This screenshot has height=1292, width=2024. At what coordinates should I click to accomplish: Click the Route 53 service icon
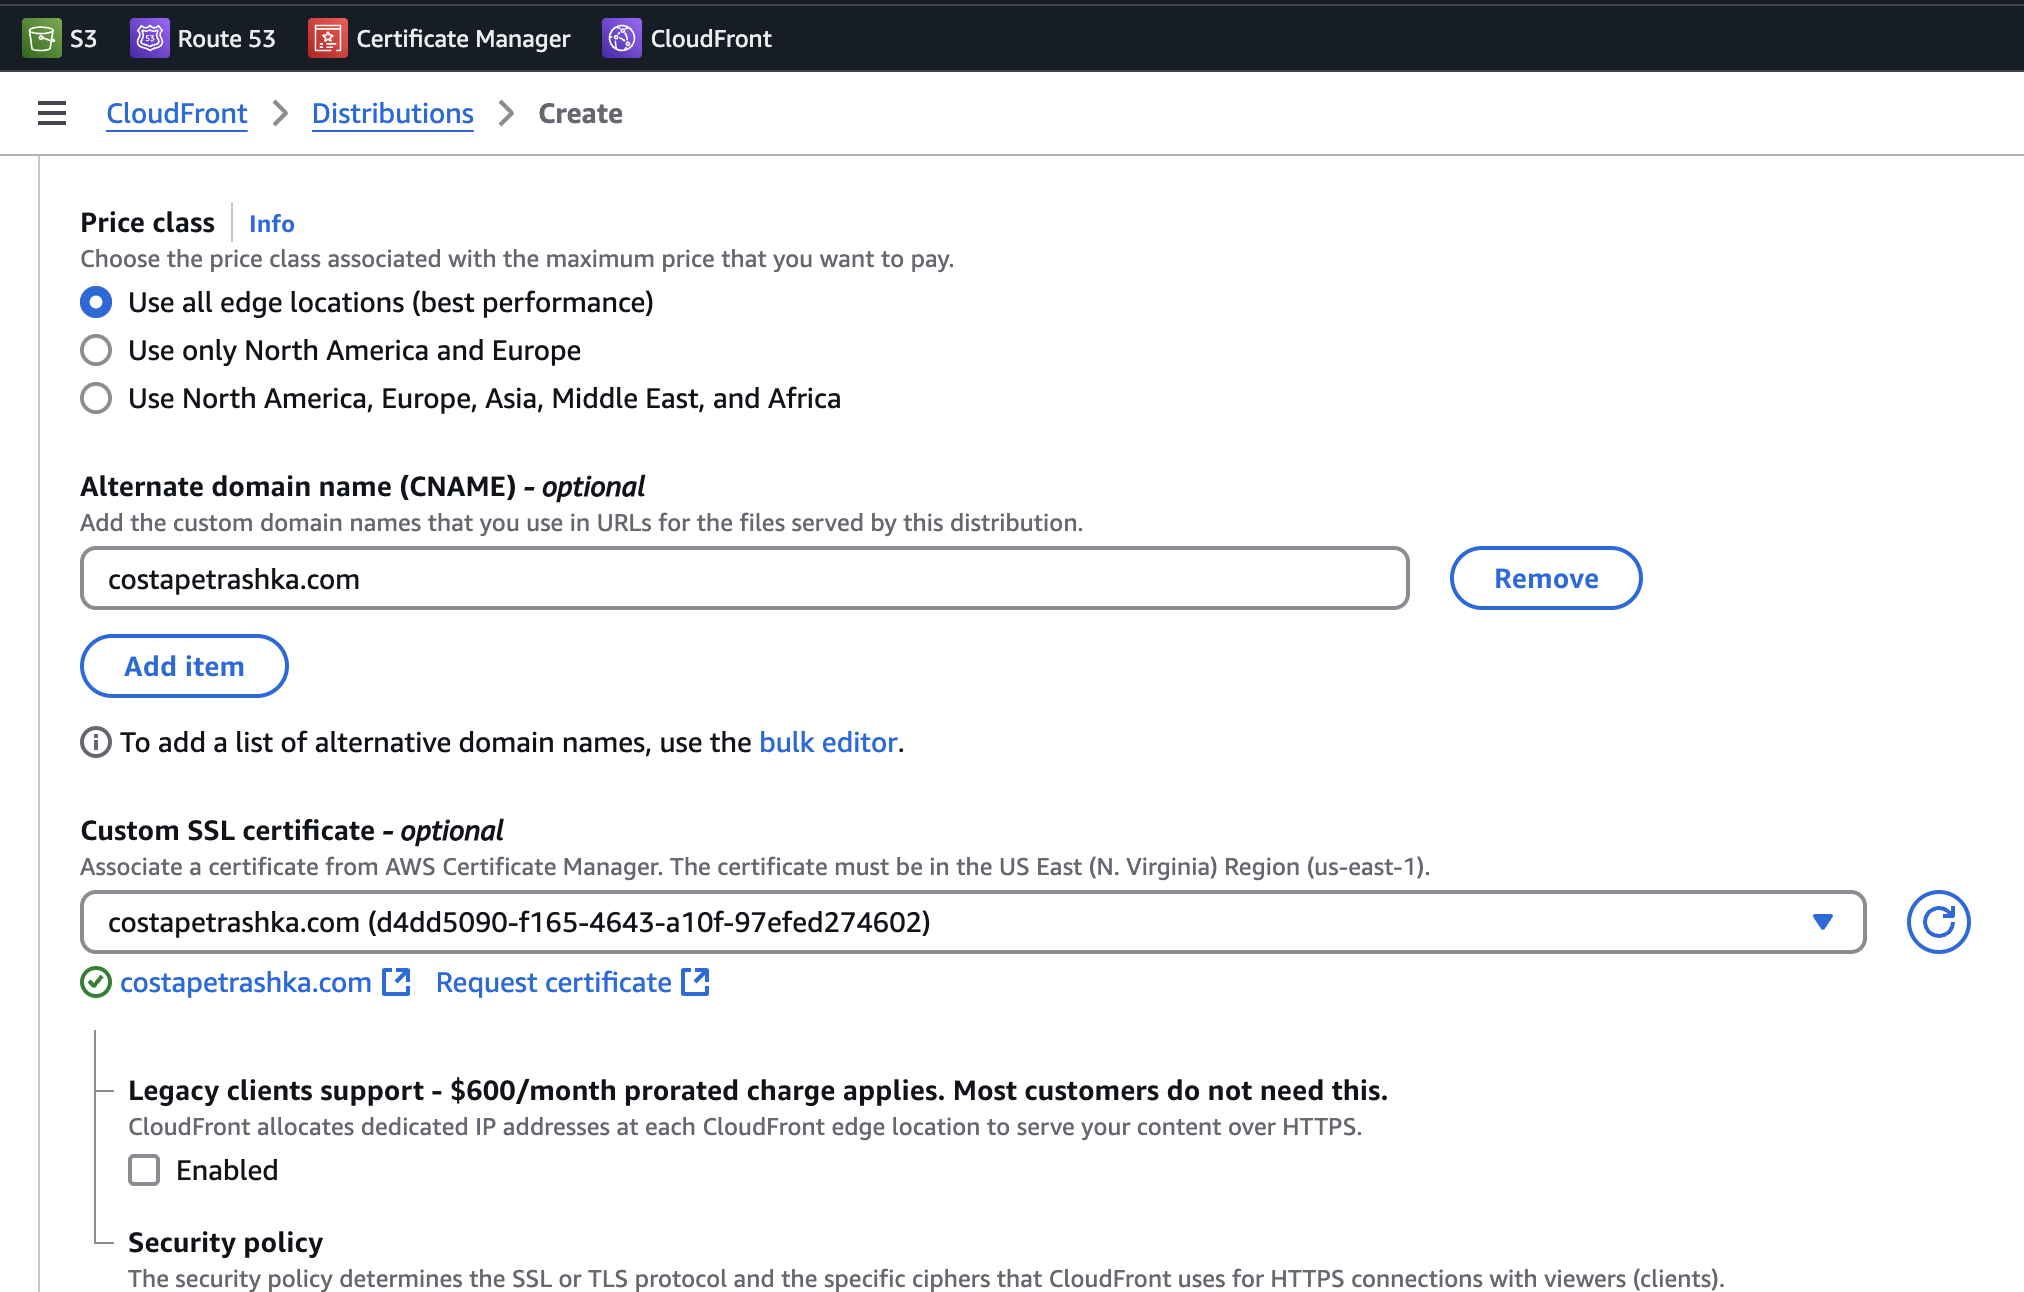tap(150, 38)
